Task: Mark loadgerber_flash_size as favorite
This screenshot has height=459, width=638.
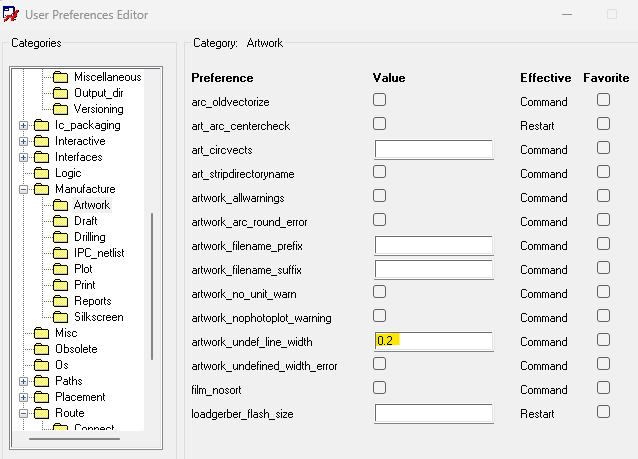Action: pos(603,412)
